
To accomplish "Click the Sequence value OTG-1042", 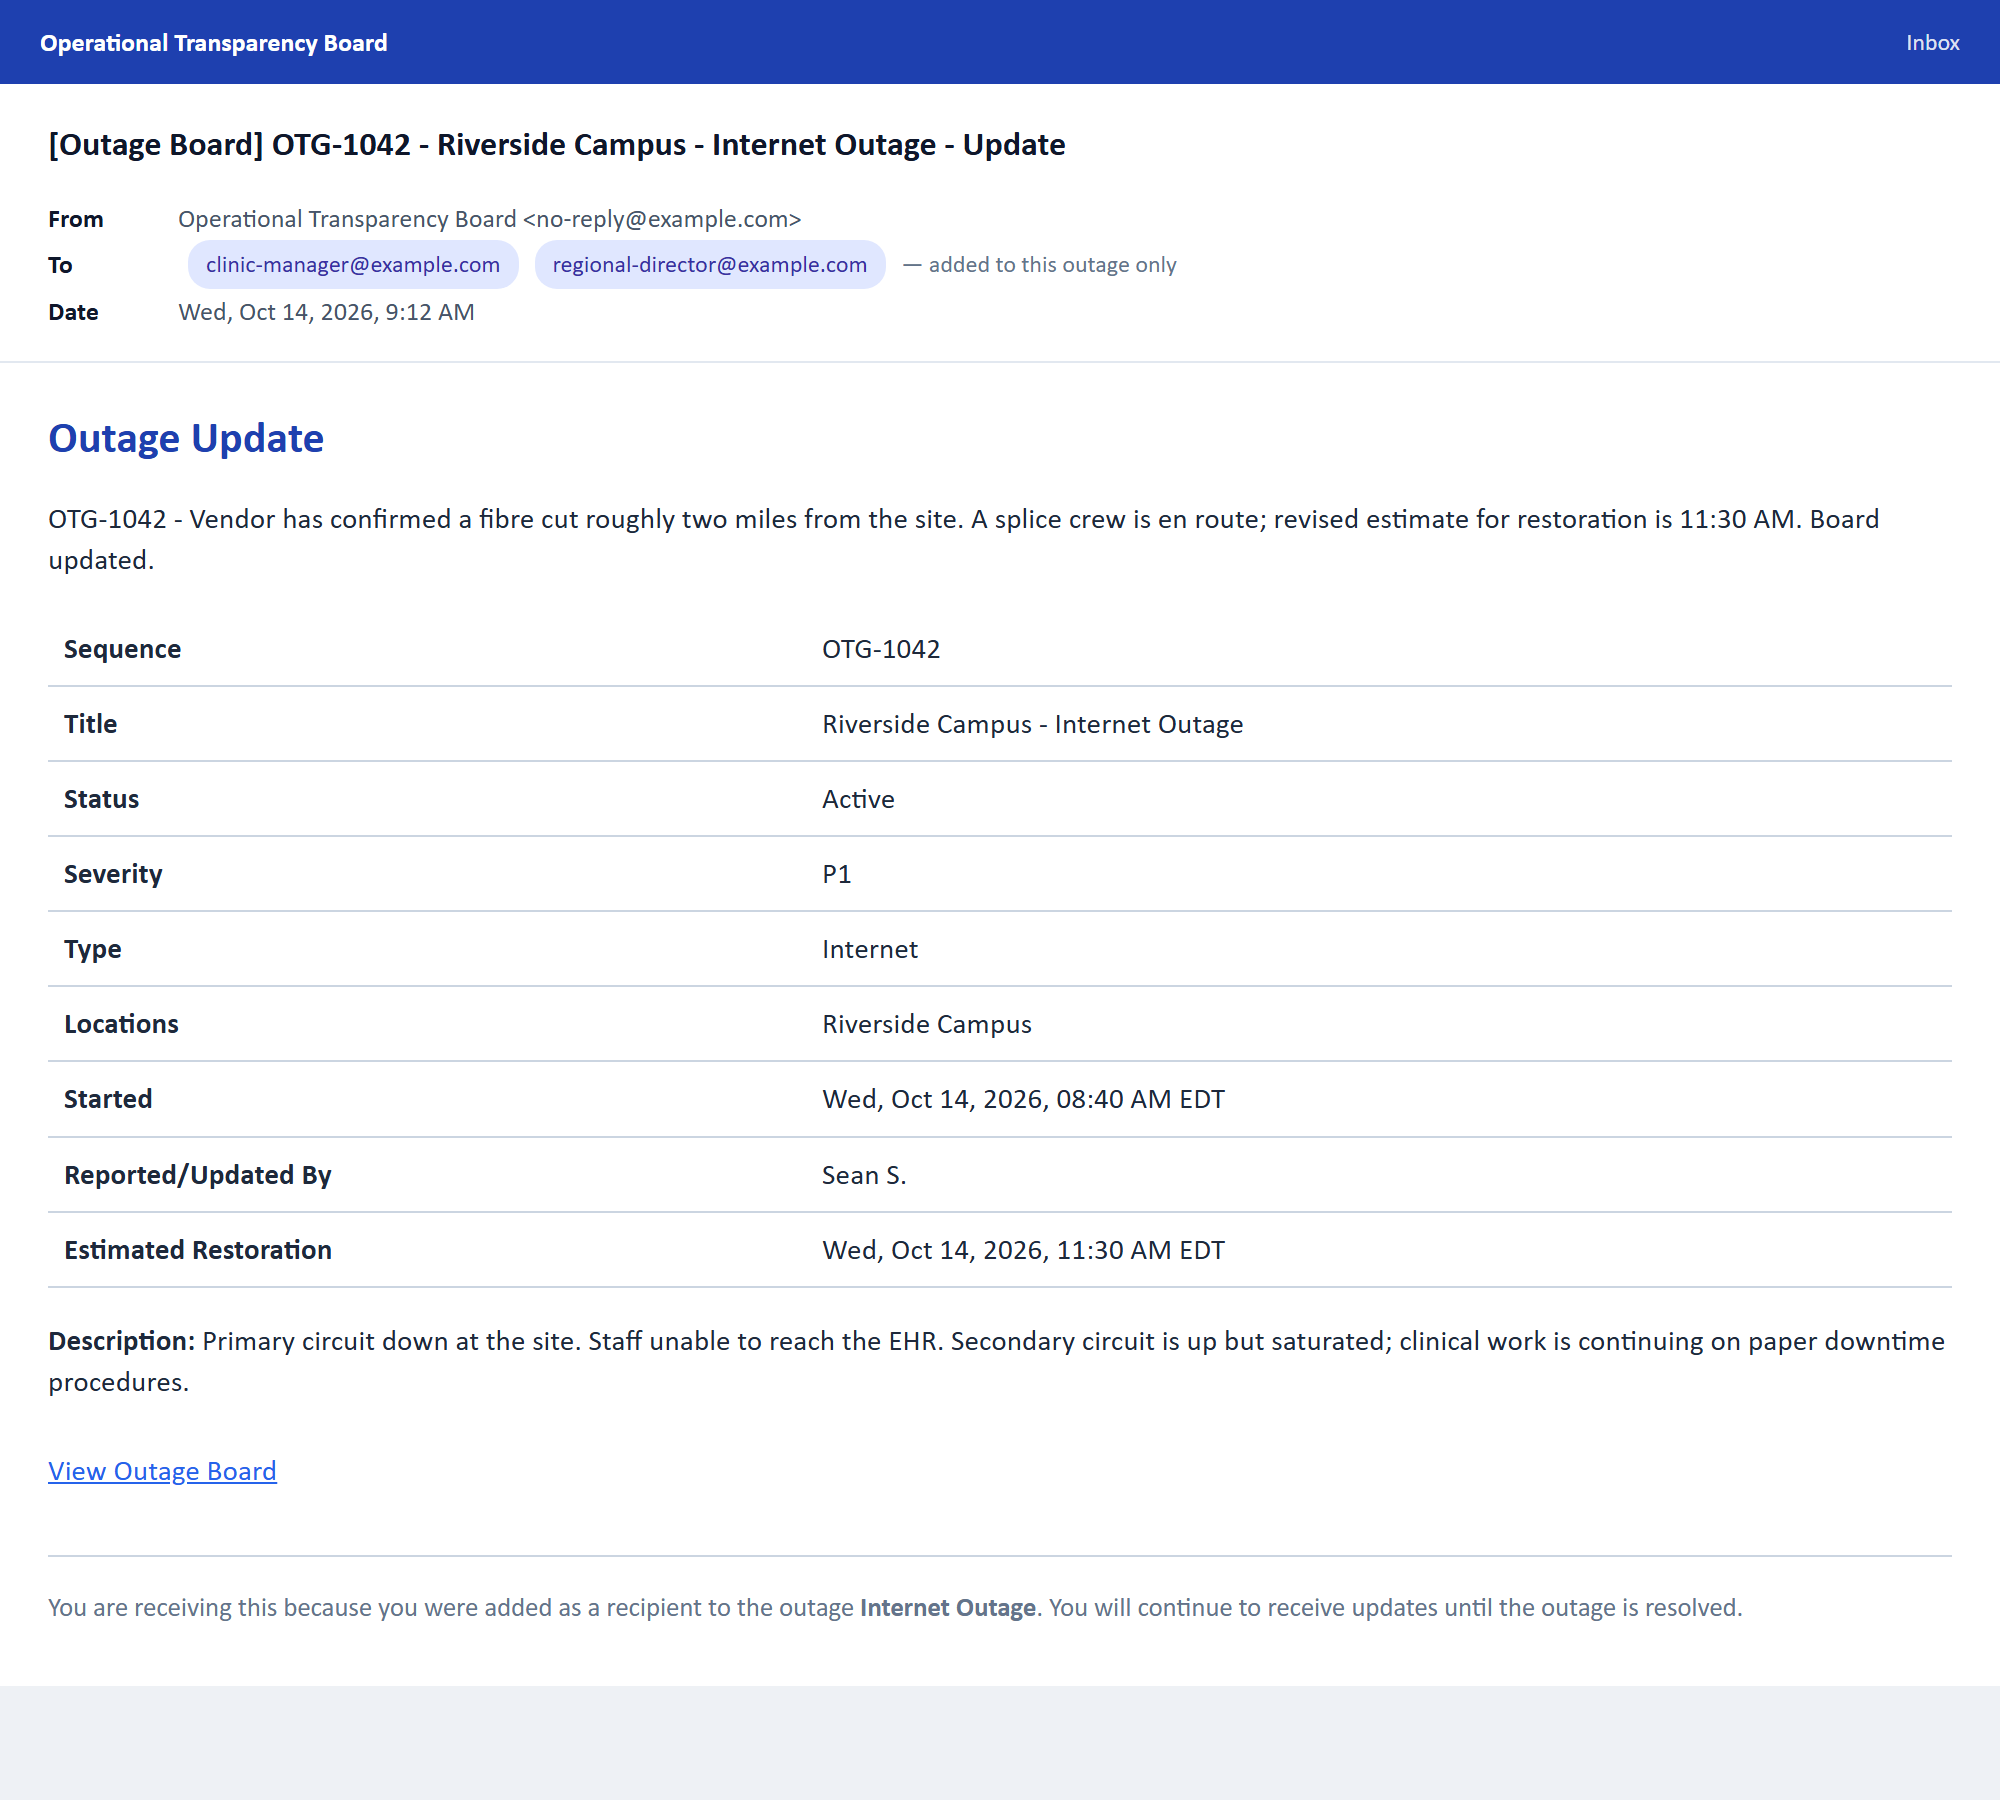I will [881, 650].
